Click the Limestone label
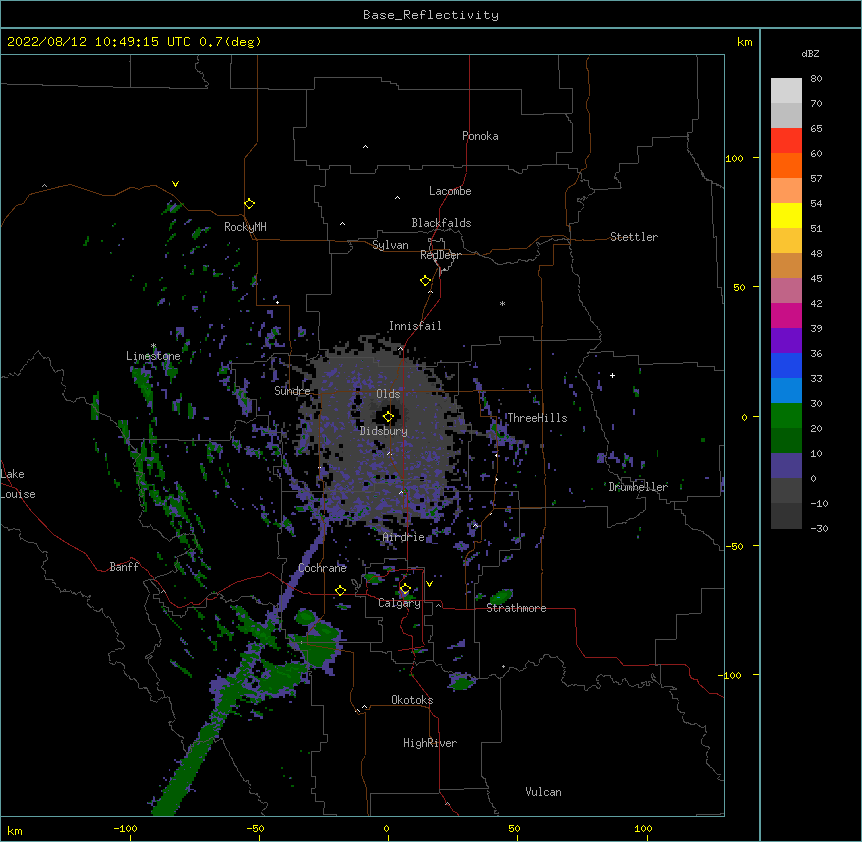862x842 pixels. 153,356
